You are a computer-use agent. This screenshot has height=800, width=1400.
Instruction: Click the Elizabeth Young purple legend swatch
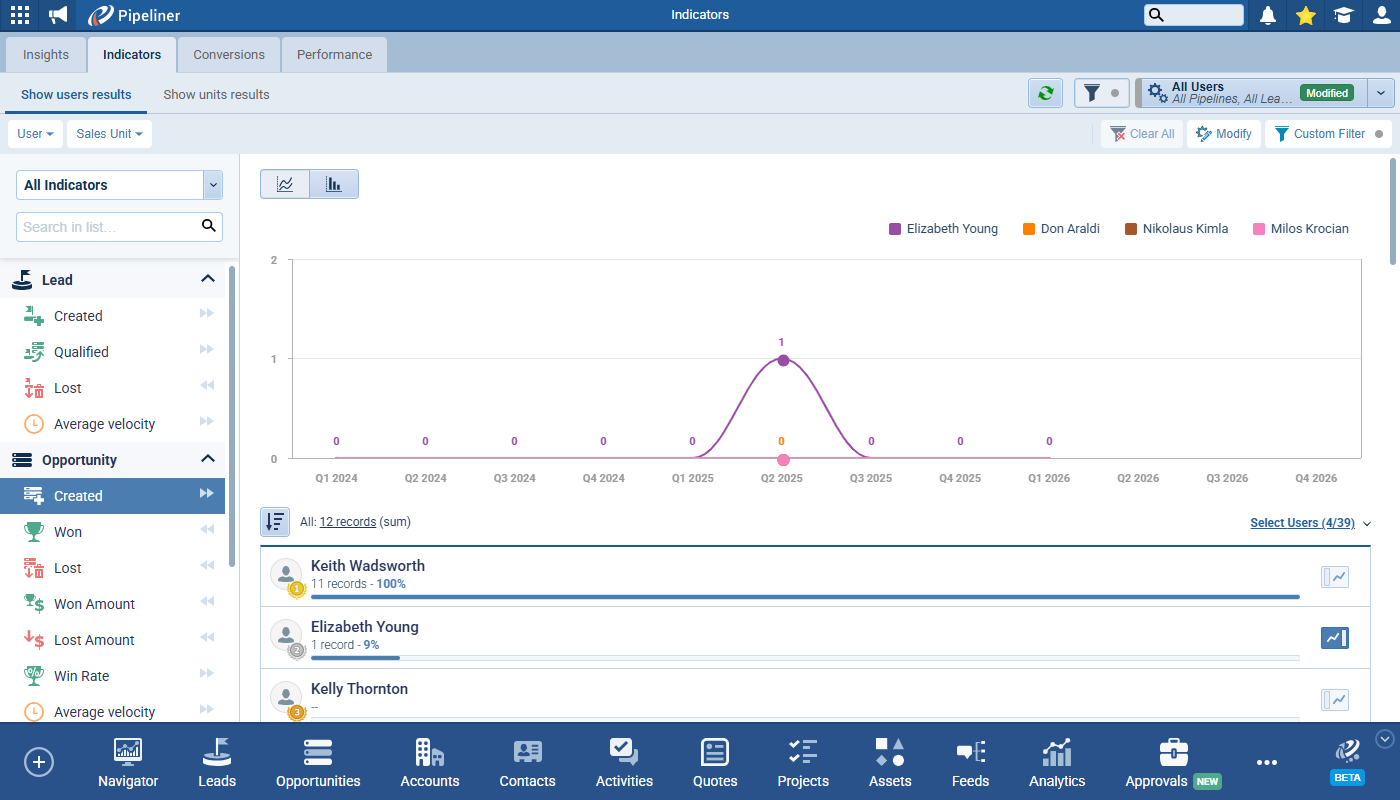tap(895, 229)
